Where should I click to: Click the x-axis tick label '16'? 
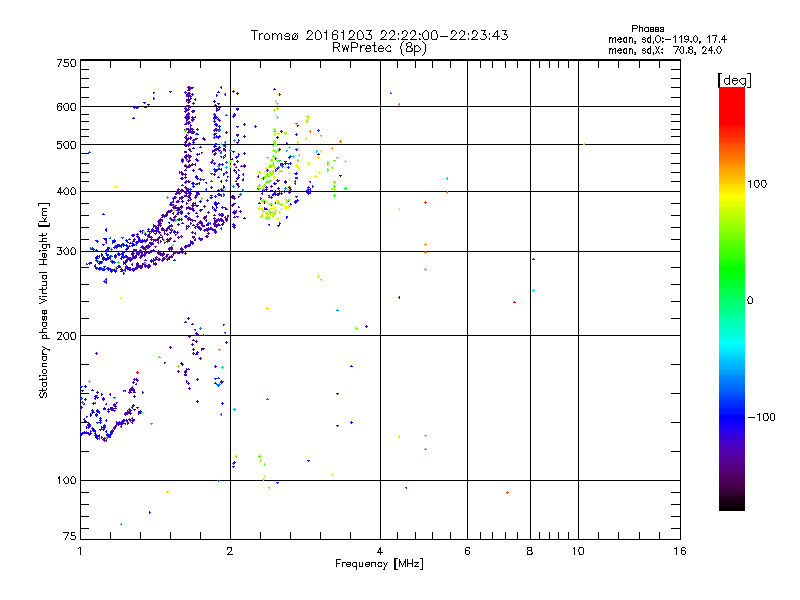680,551
